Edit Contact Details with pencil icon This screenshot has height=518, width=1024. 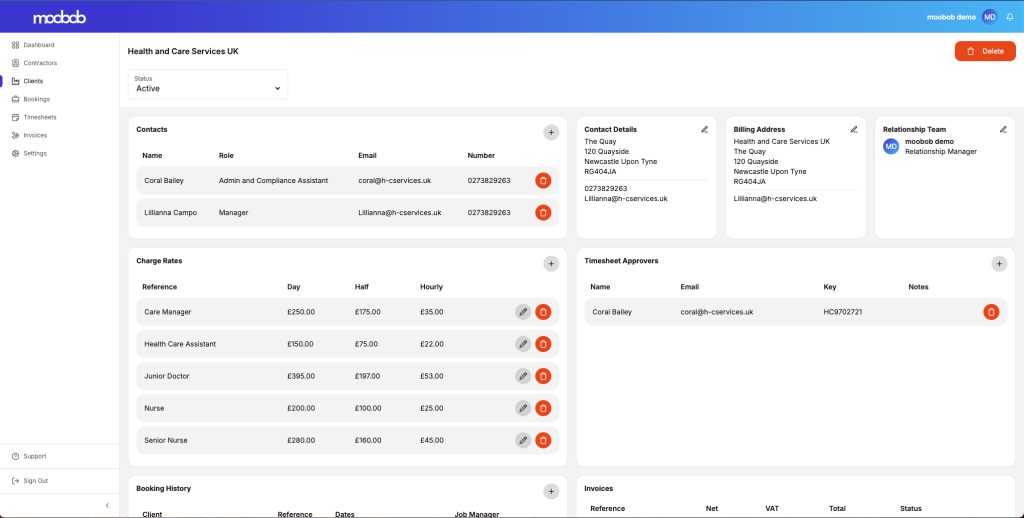pyautogui.click(x=704, y=129)
